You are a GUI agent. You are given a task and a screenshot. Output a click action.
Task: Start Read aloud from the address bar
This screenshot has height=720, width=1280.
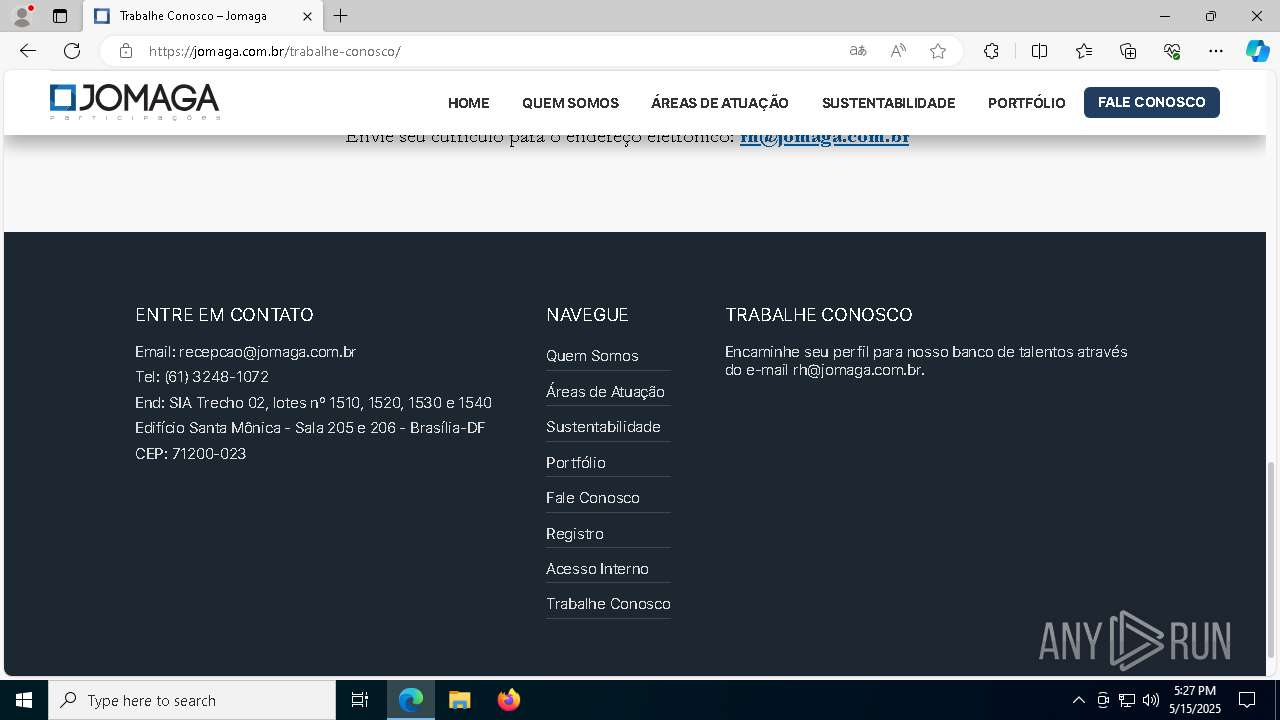[898, 51]
